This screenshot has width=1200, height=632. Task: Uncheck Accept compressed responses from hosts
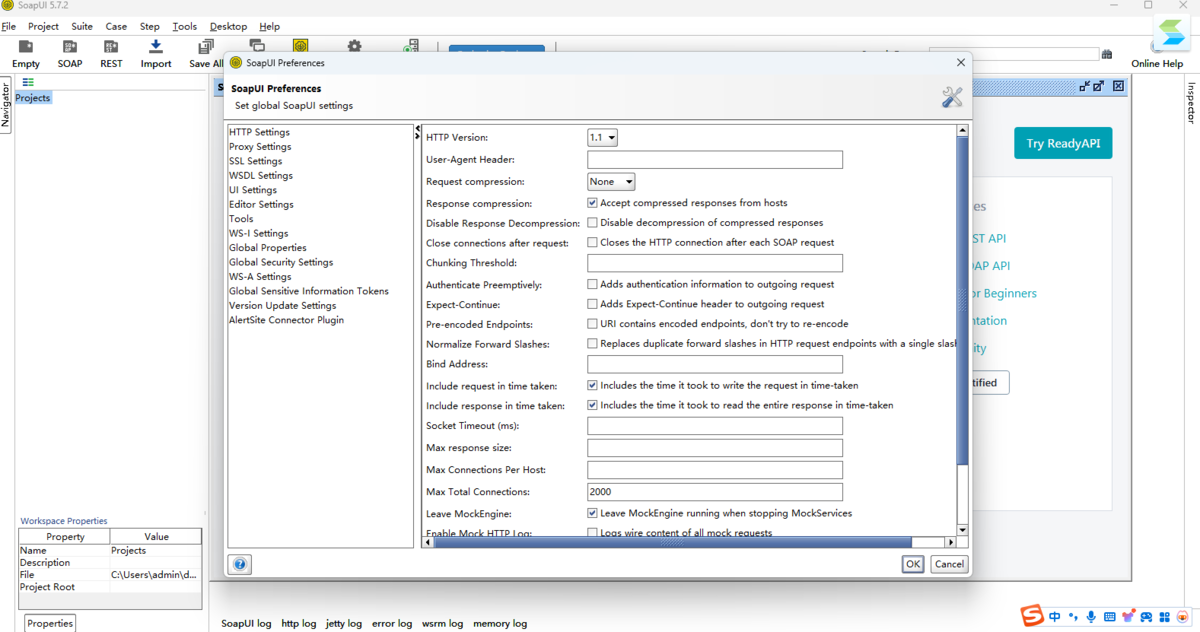pos(592,203)
